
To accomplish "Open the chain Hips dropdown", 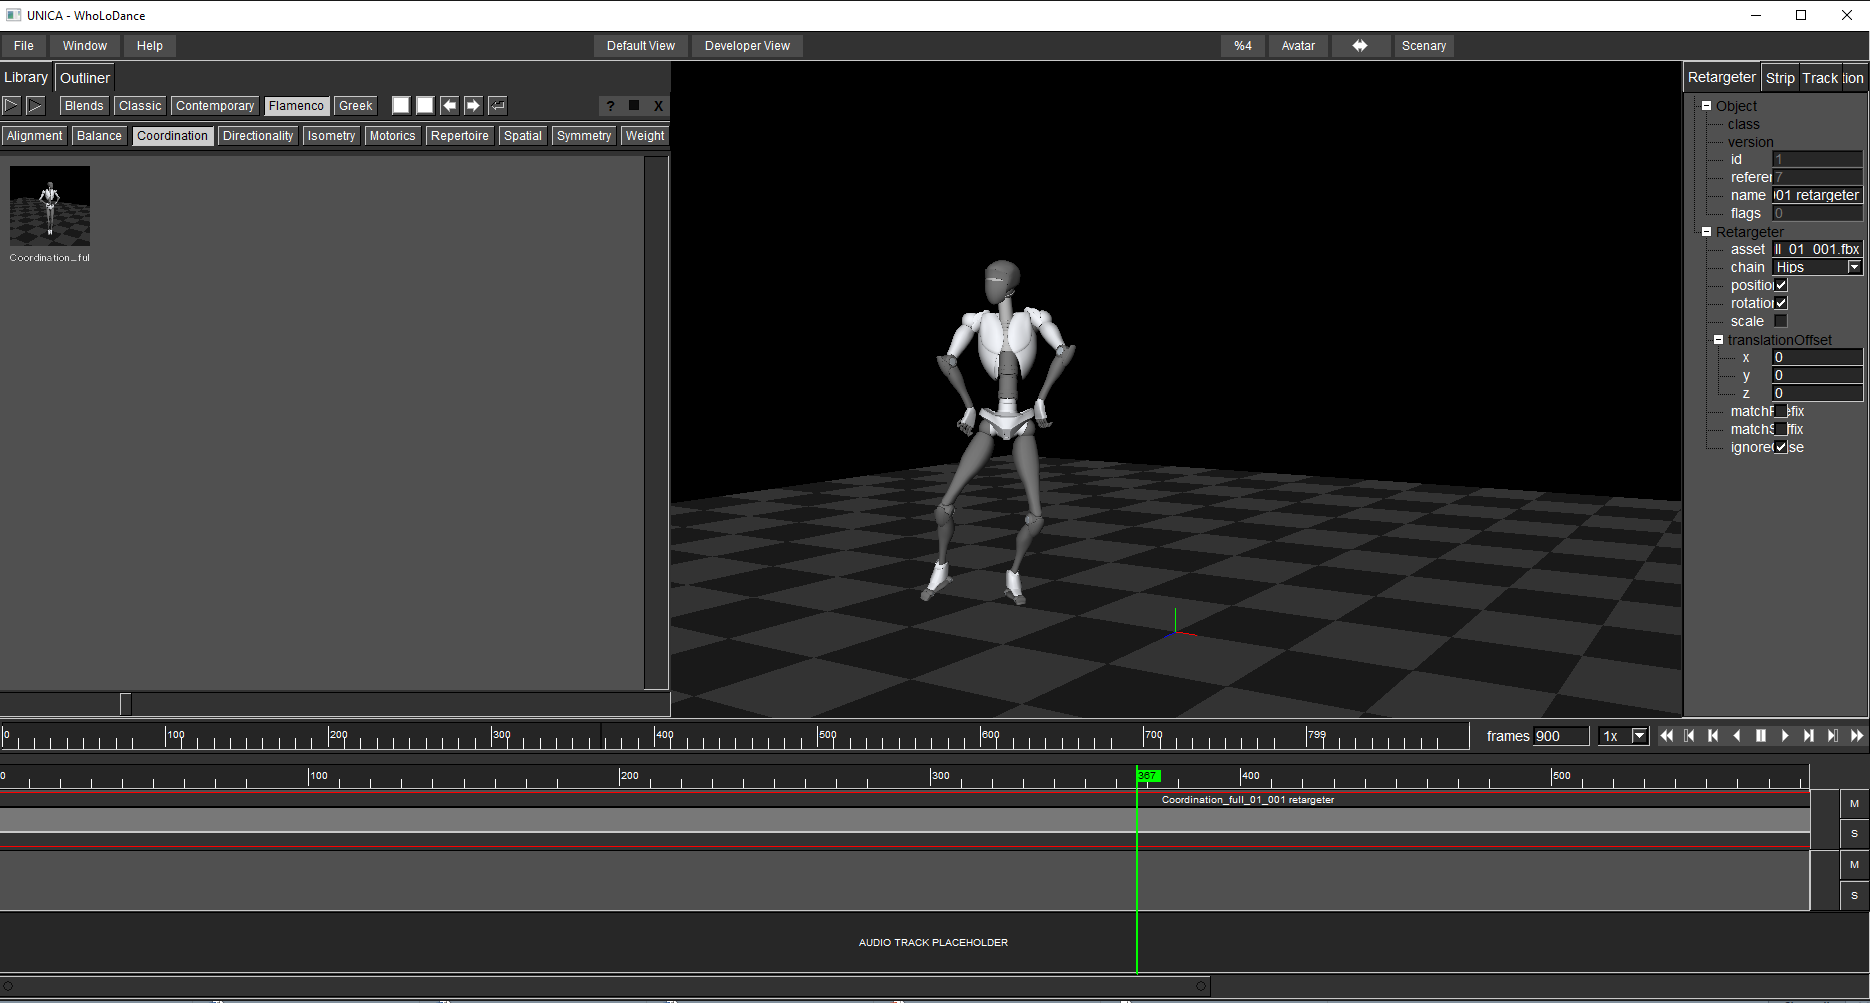I will [x=1854, y=267].
